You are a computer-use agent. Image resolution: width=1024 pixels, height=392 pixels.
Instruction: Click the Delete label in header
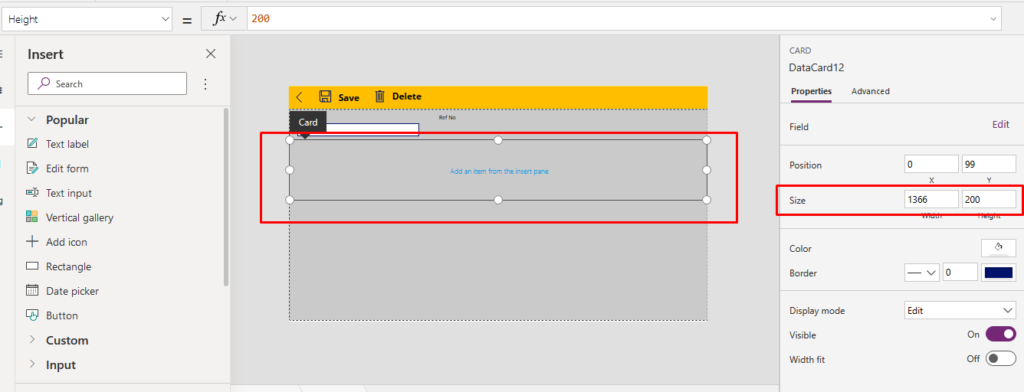pos(406,97)
